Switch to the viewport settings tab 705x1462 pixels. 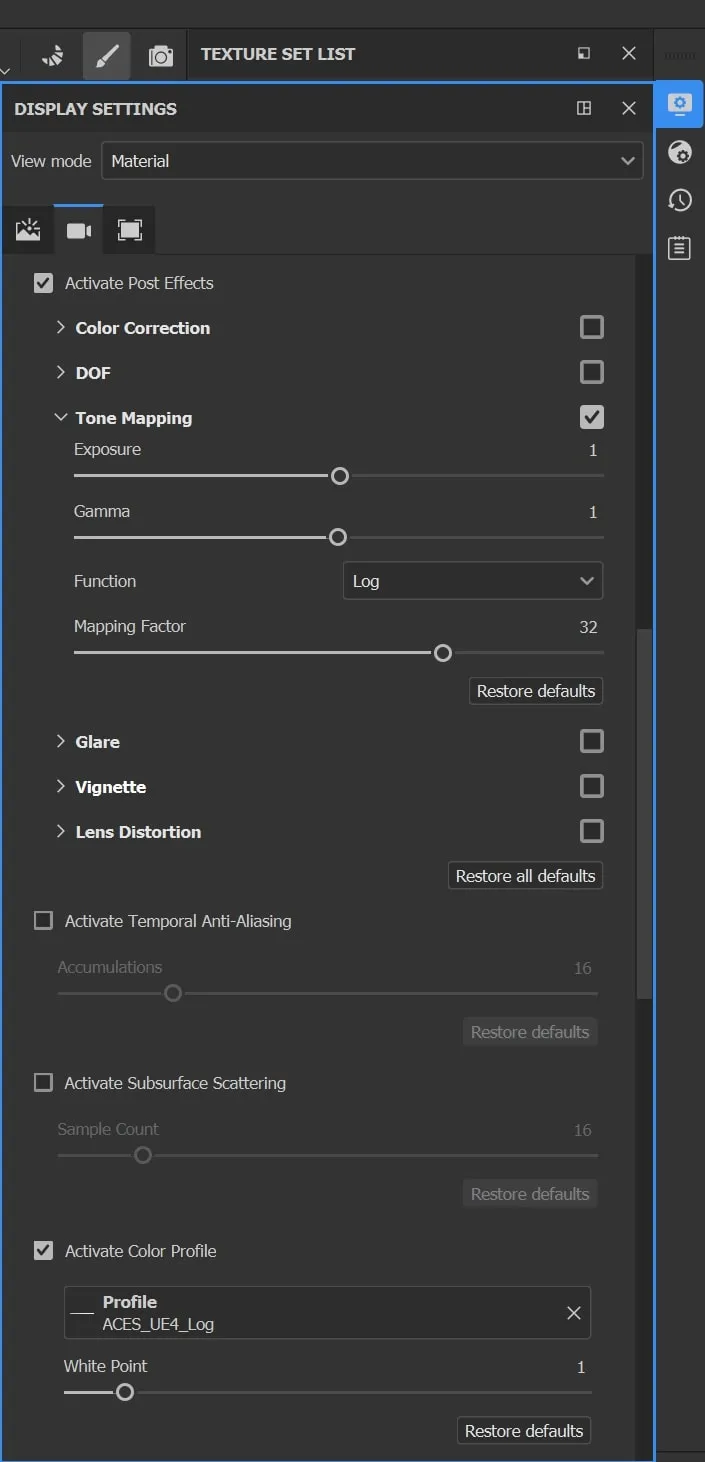point(130,231)
